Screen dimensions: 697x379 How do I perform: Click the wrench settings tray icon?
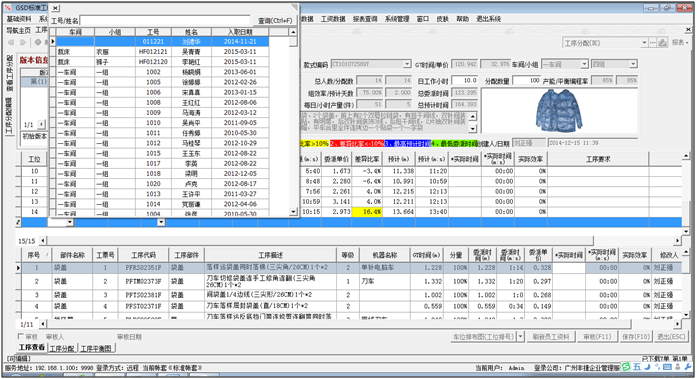click(688, 367)
